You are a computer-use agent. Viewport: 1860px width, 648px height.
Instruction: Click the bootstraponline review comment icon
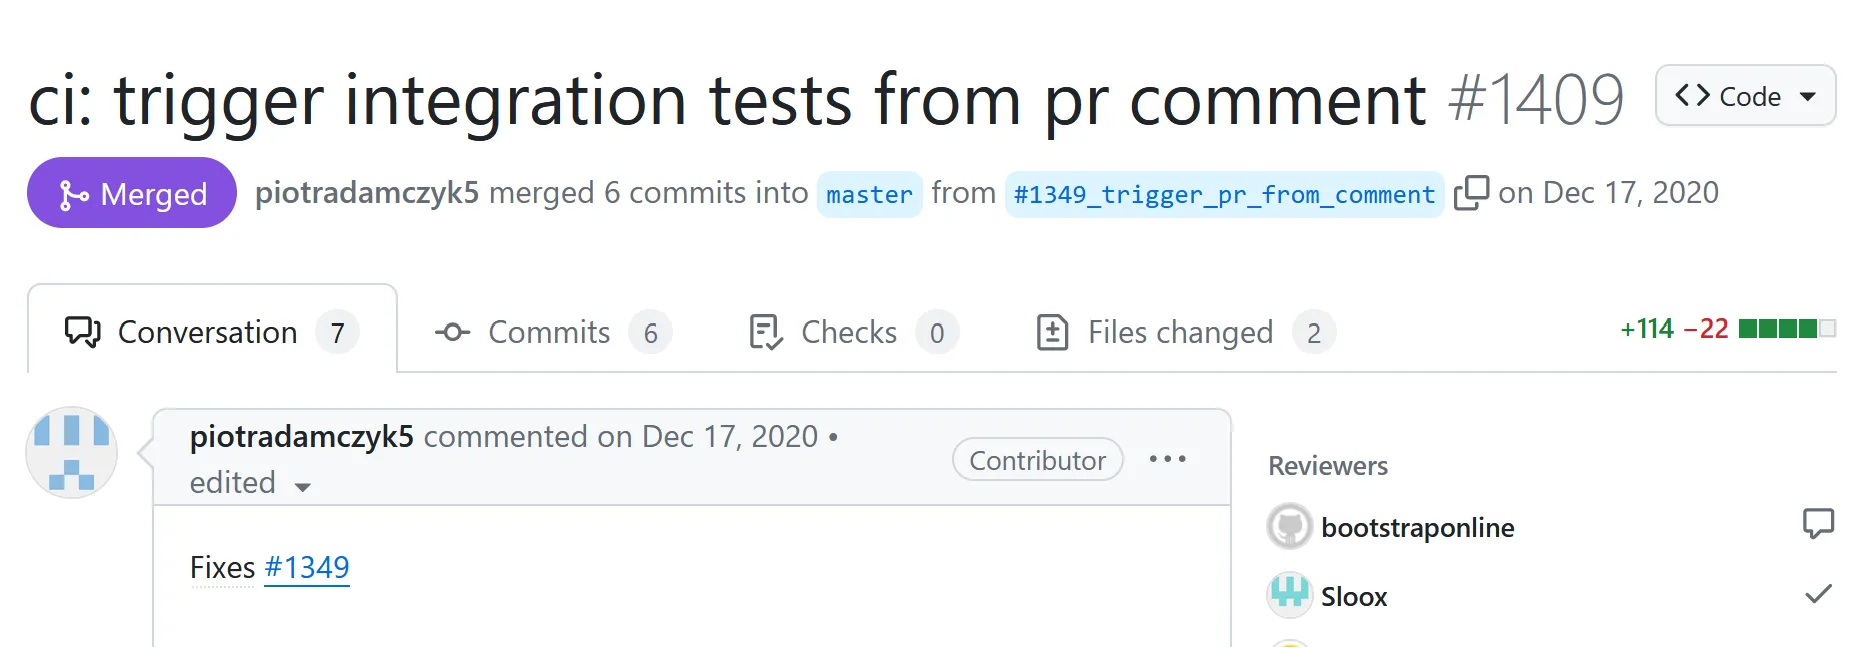coord(1817,524)
